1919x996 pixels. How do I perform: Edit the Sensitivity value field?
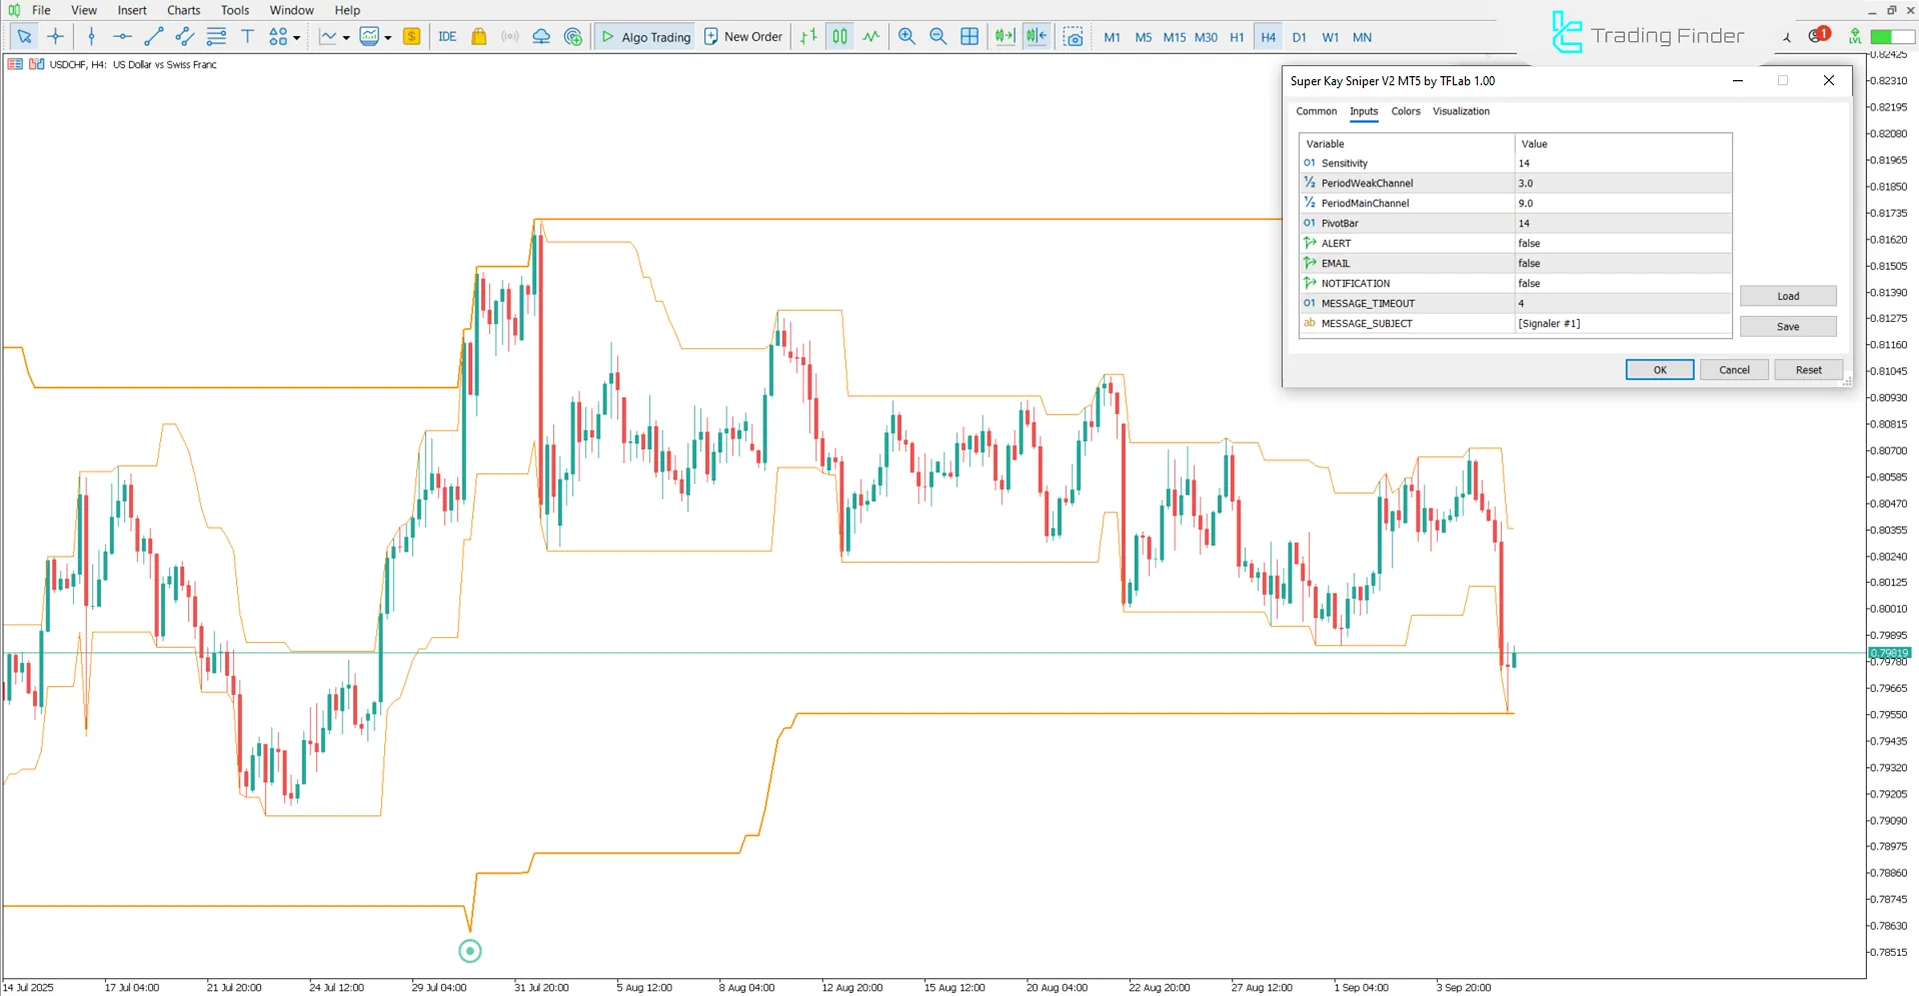point(1621,163)
